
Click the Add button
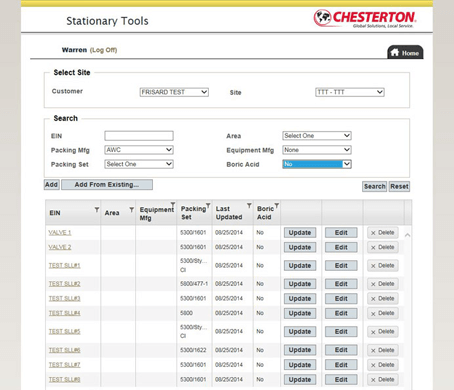pyautogui.click(x=52, y=185)
